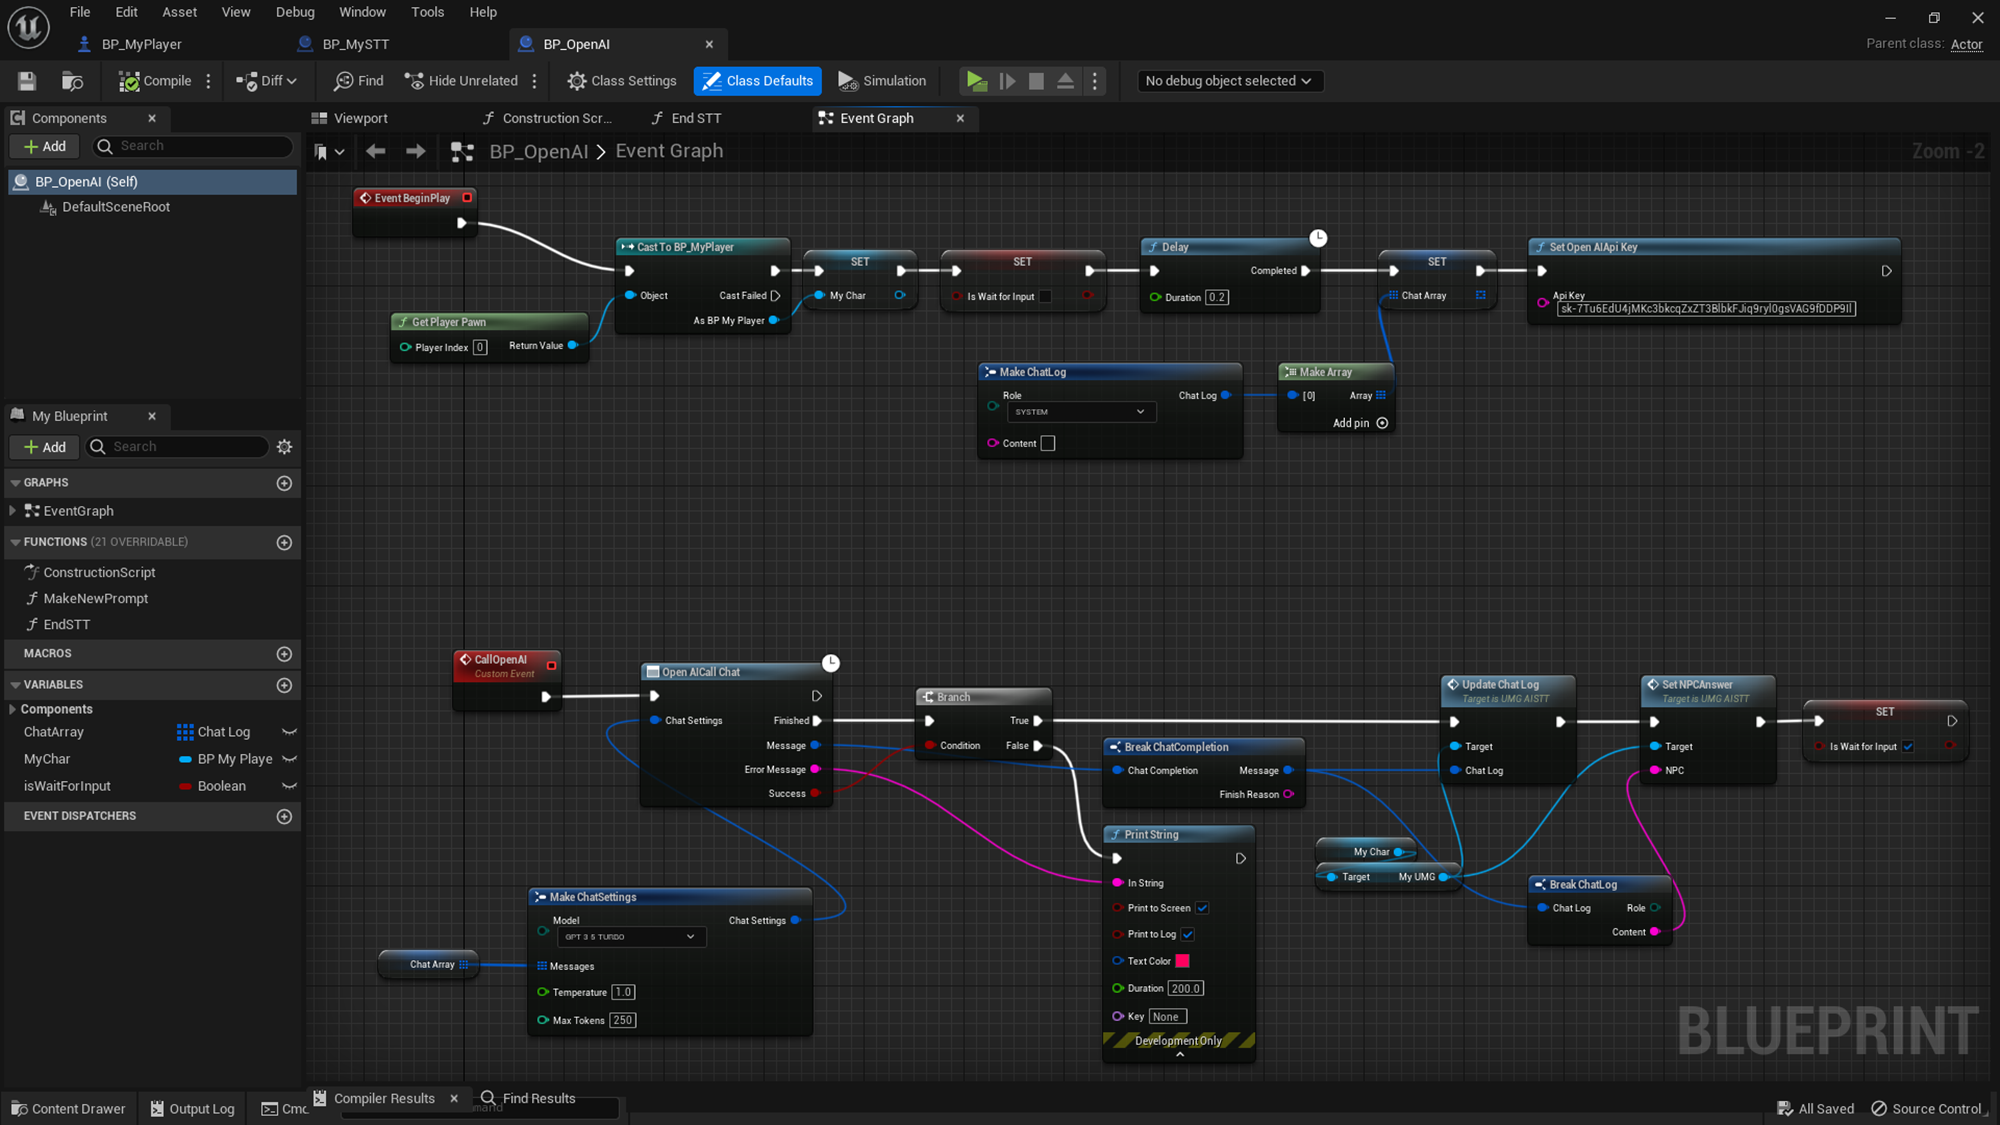Edit the Api Key field in Set Open AIApi Key
This screenshot has width=2000, height=1125.
tap(1706, 308)
